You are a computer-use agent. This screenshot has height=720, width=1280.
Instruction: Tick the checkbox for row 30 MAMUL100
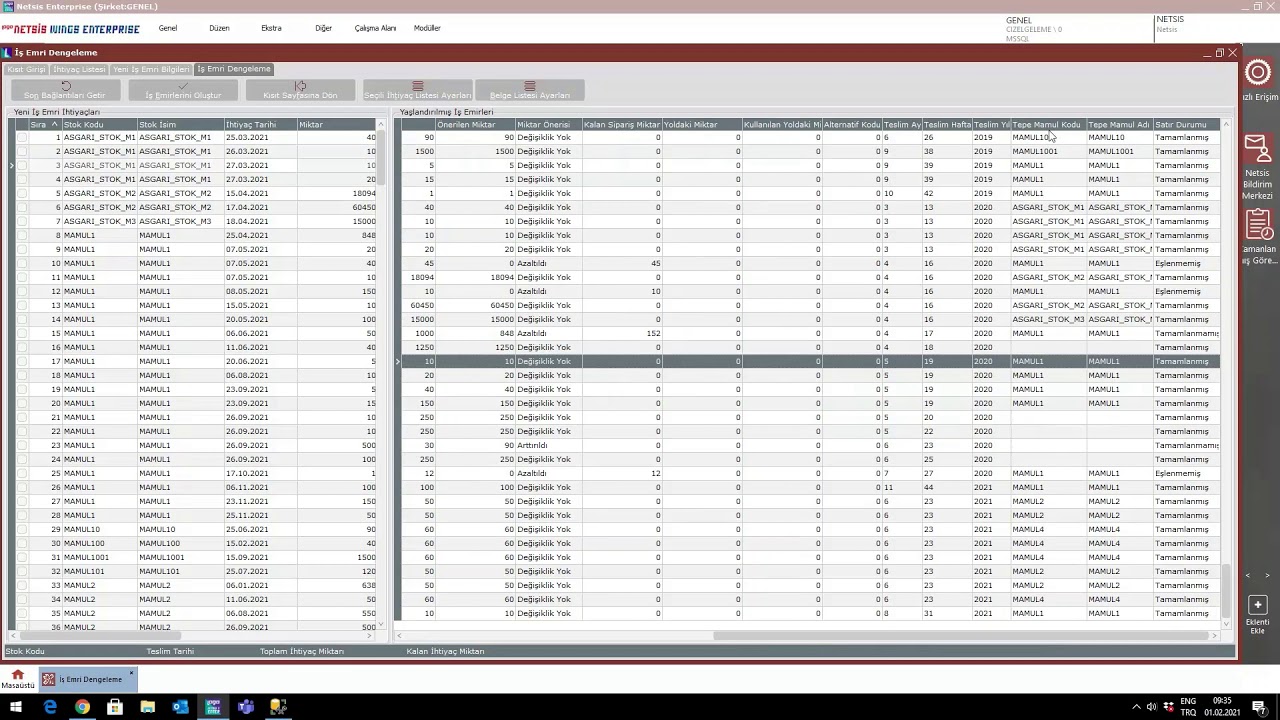(22, 543)
